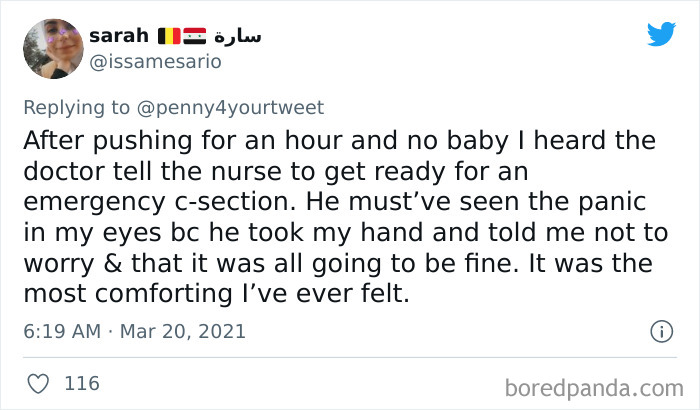The image size is (700, 410).
Task: Click the Twitter bird logo
Action: pos(661,35)
